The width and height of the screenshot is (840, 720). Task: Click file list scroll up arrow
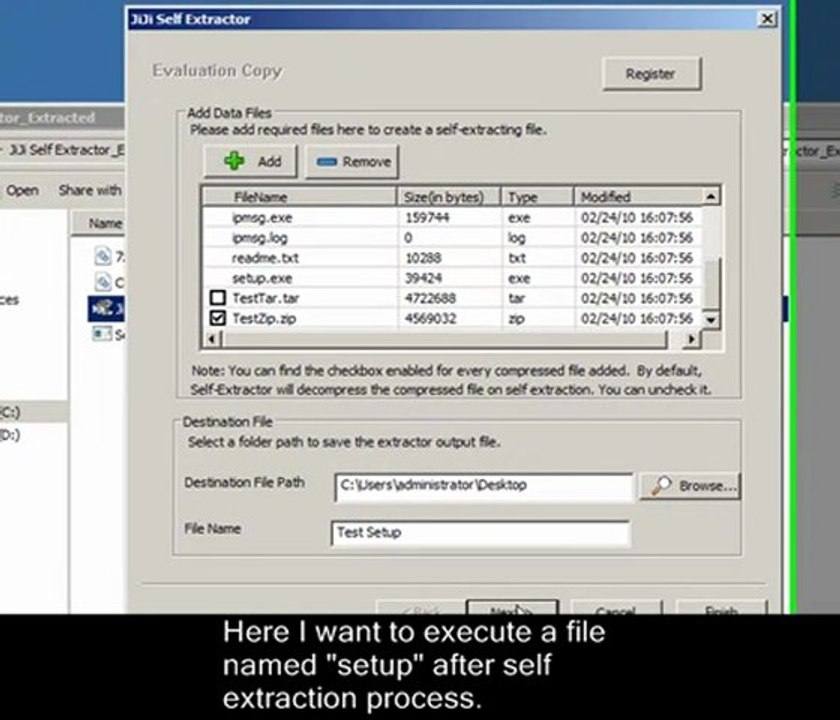[710, 197]
